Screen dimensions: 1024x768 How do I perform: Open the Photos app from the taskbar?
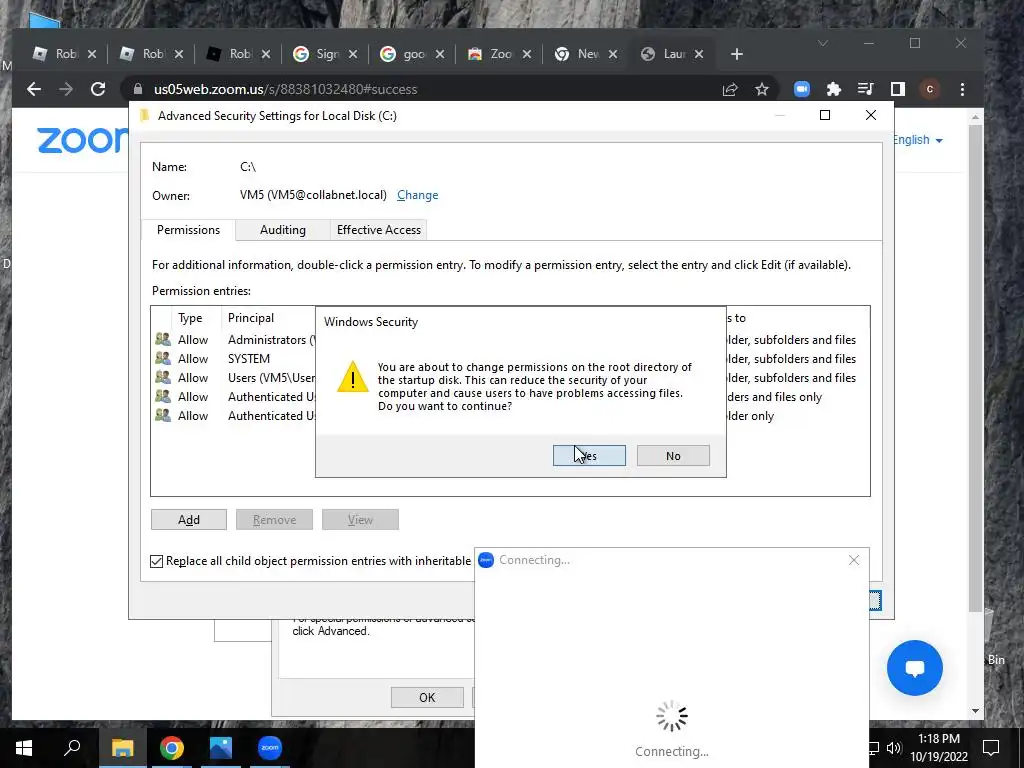point(221,748)
